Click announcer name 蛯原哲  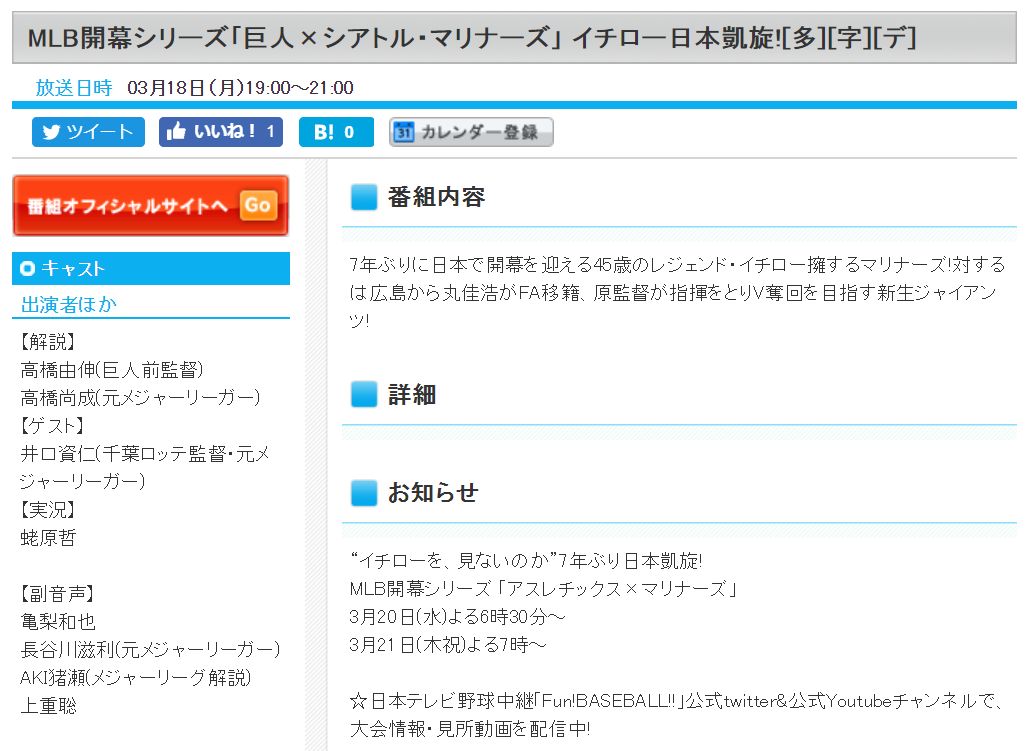tap(48, 537)
